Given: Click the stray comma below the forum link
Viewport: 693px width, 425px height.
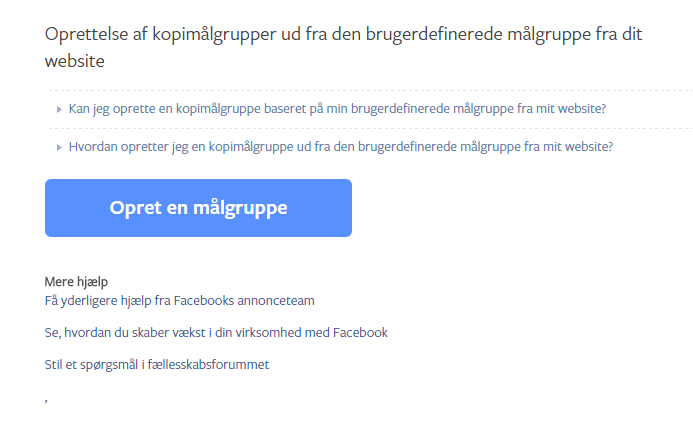Looking at the screenshot, I should (x=46, y=400).
